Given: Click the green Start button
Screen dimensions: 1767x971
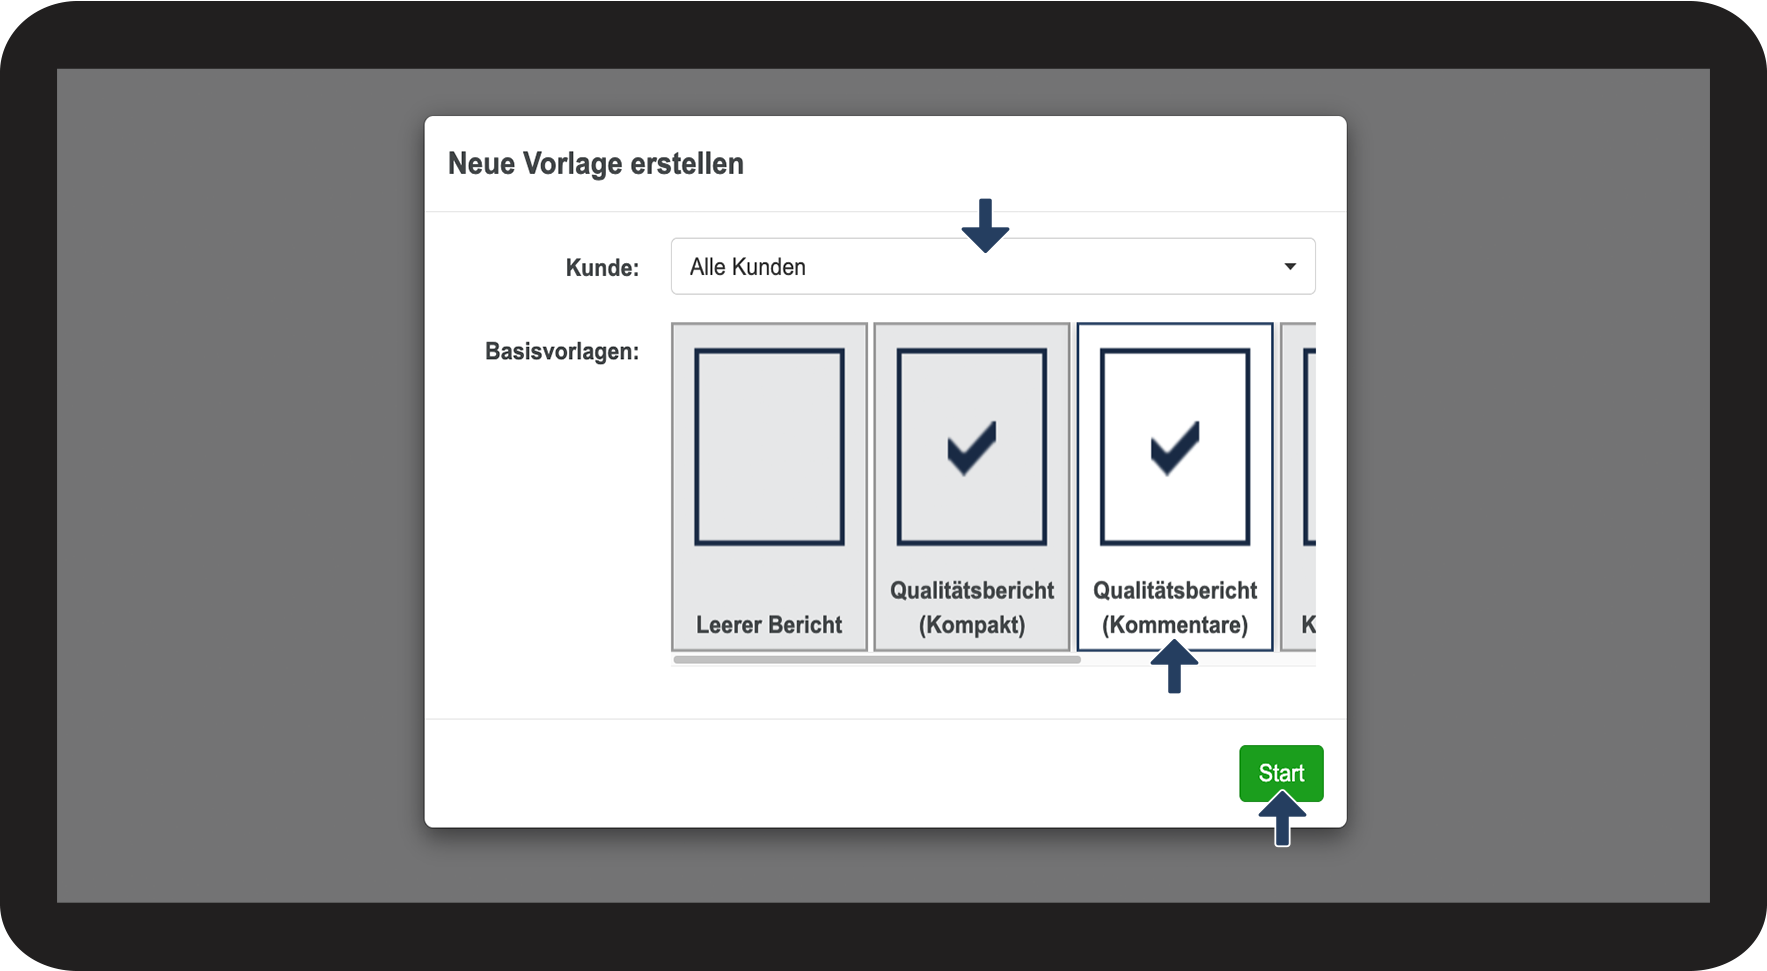Looking at the screenshot, I should pyautogui.click(x=1281, y=773).
